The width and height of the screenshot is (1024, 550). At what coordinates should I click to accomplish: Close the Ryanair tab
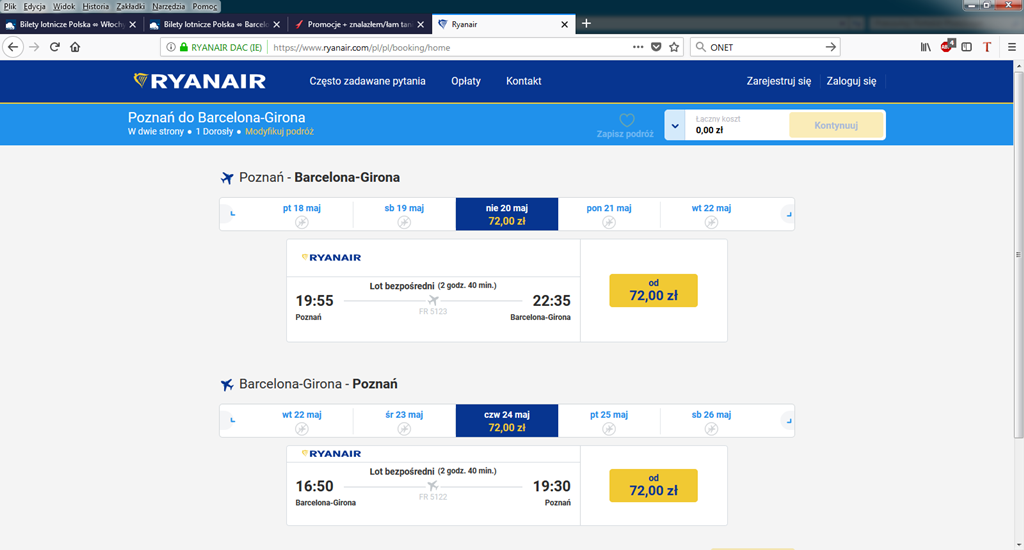(564, 24)
